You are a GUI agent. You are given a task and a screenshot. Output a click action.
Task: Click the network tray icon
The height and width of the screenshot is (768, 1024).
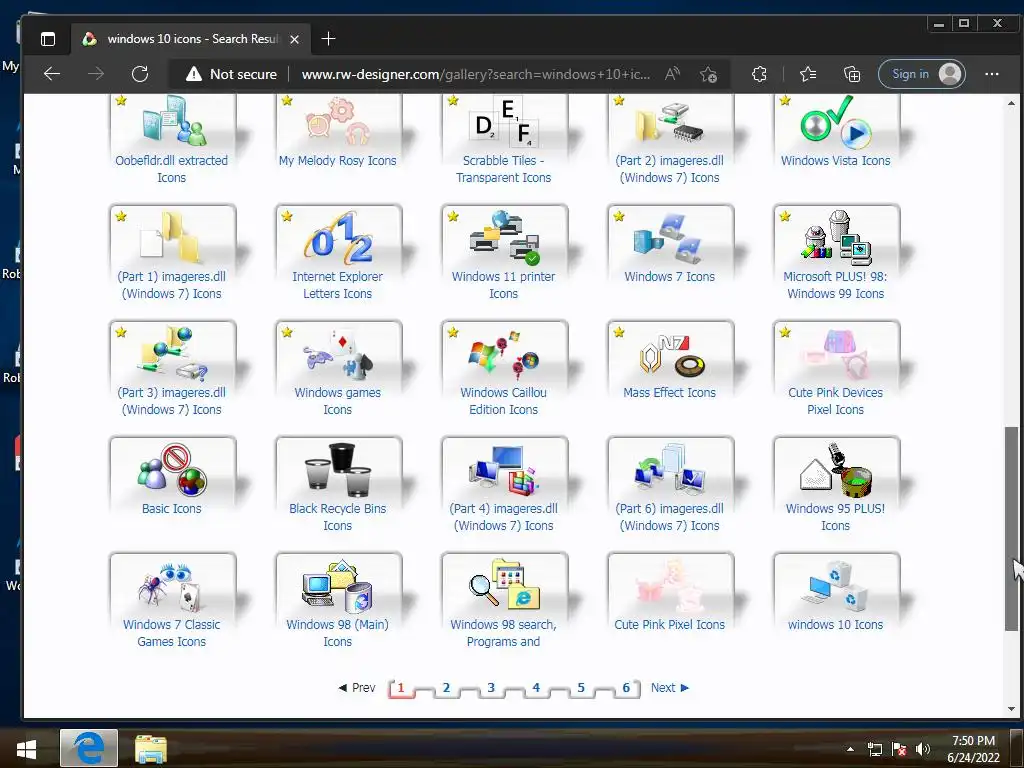click(x=874, y=749)
